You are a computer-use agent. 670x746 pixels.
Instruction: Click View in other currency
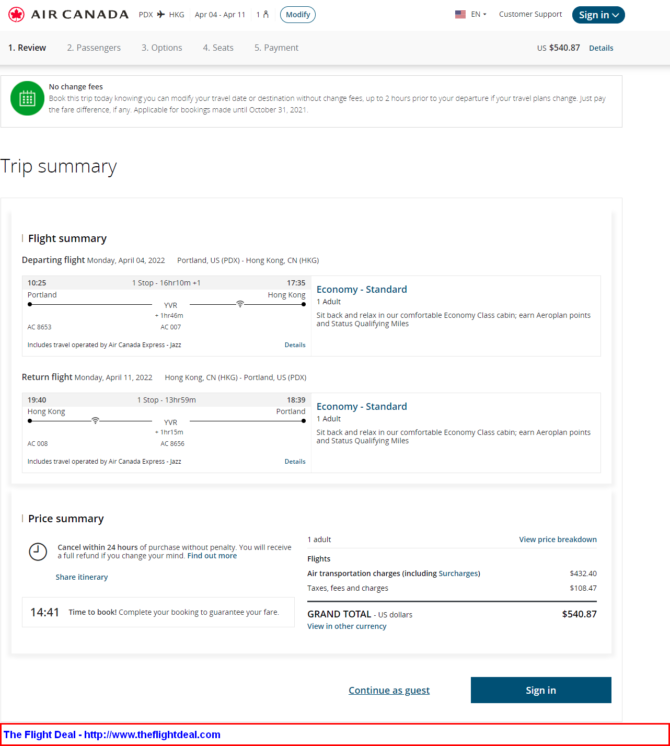(347, 626)
